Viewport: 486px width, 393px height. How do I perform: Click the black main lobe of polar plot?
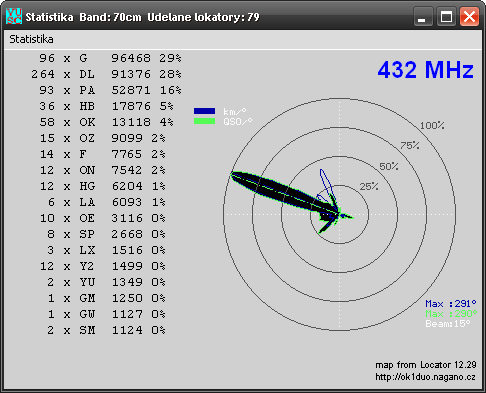coord(284,192)
